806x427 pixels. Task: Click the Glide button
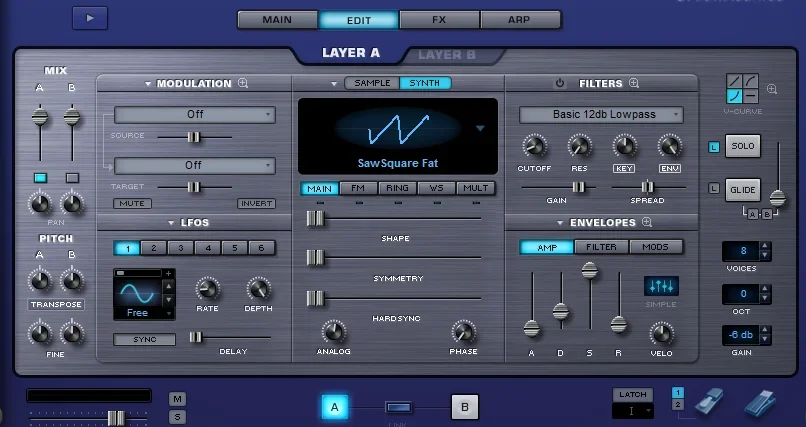pos(743,190)
